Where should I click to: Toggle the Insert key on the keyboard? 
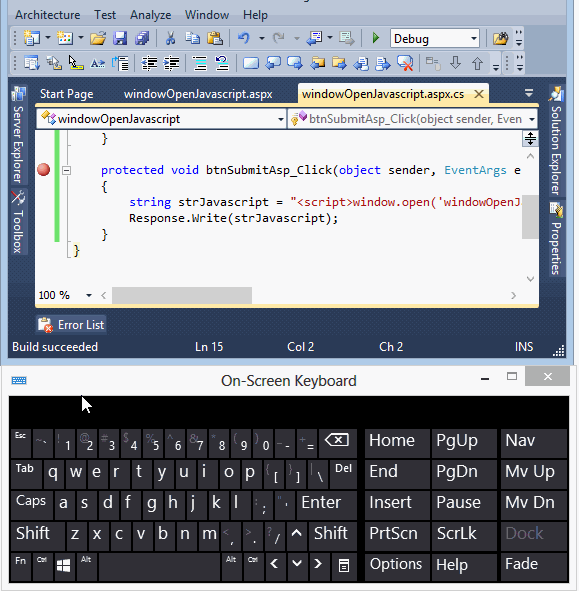[397, 505]
